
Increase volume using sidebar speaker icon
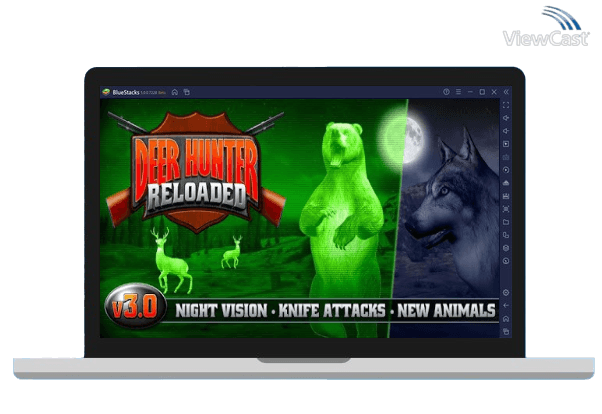click(506, 118)
